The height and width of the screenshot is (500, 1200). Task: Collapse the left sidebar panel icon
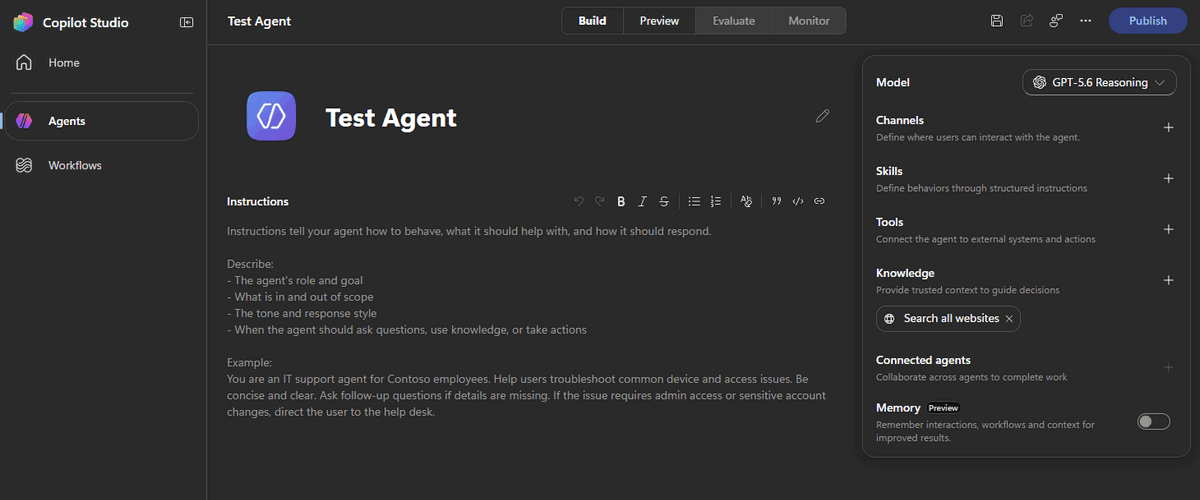click(186, 22)
